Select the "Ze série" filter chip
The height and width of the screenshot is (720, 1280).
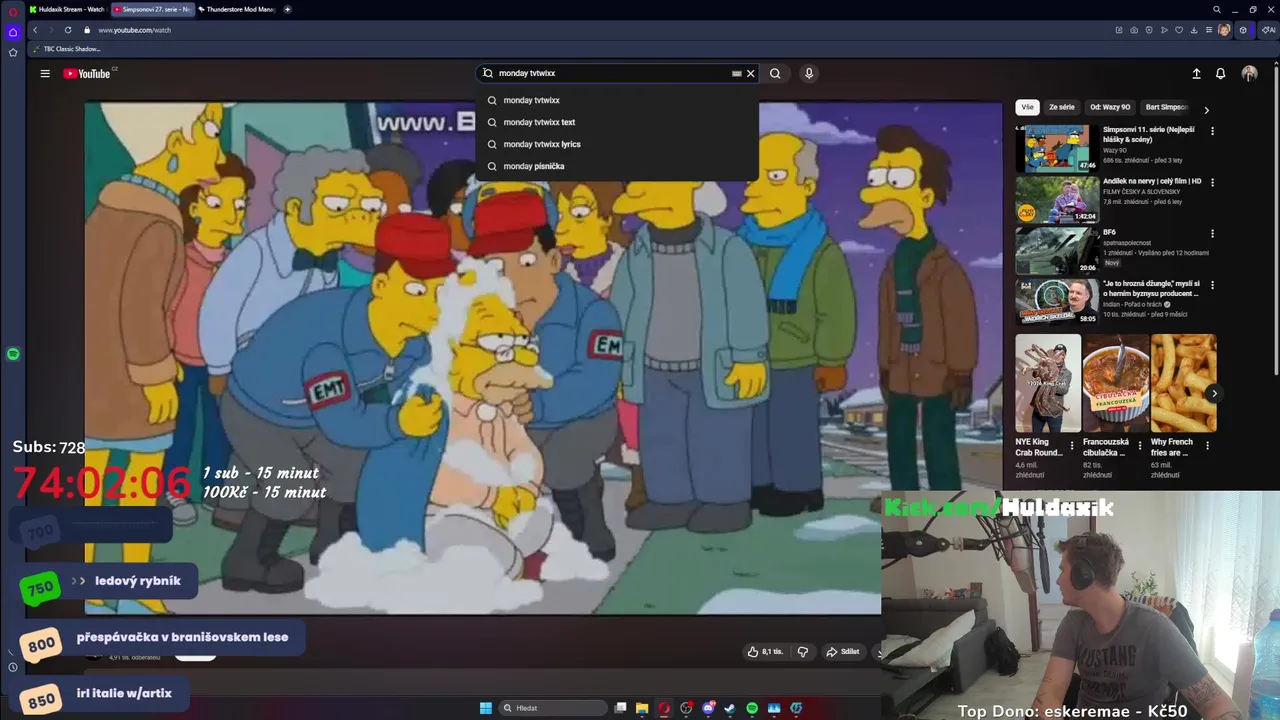(x=1062, y=107)
